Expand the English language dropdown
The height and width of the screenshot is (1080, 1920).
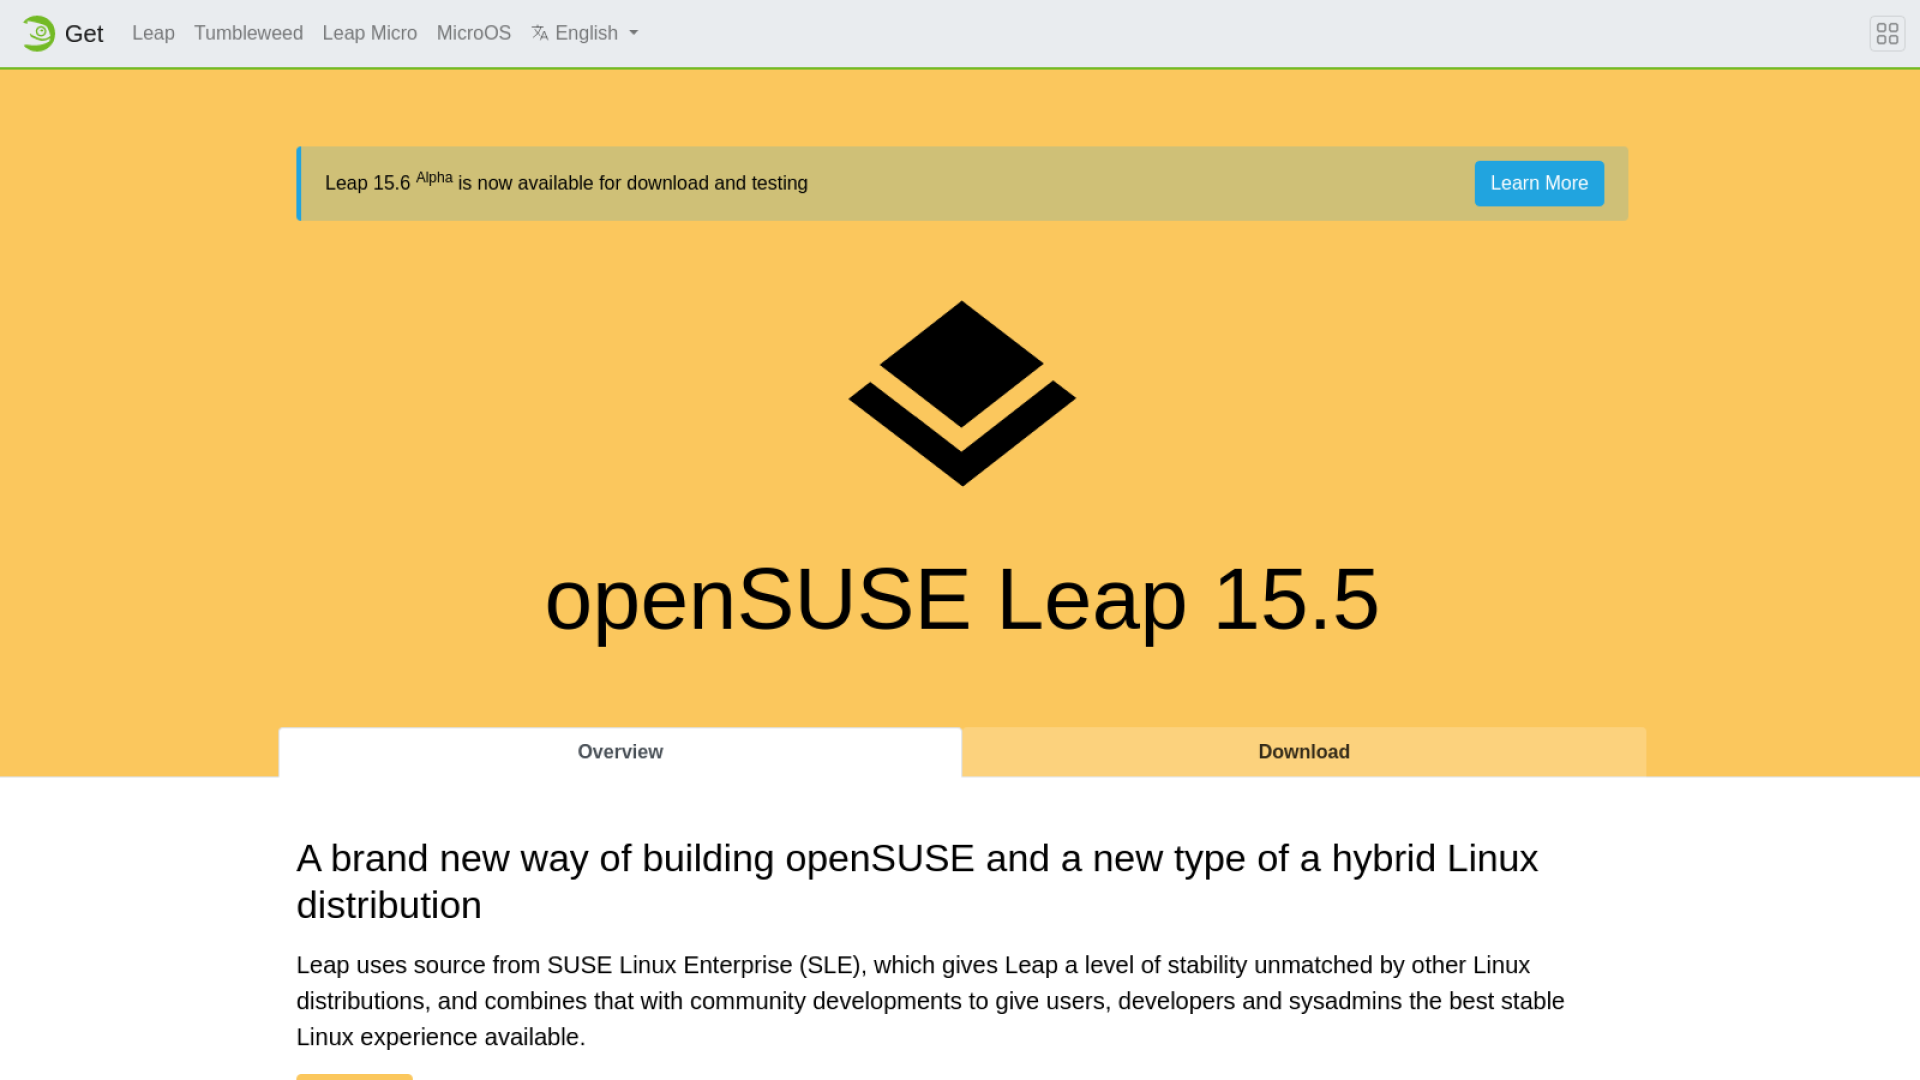[x=586, y=33]
